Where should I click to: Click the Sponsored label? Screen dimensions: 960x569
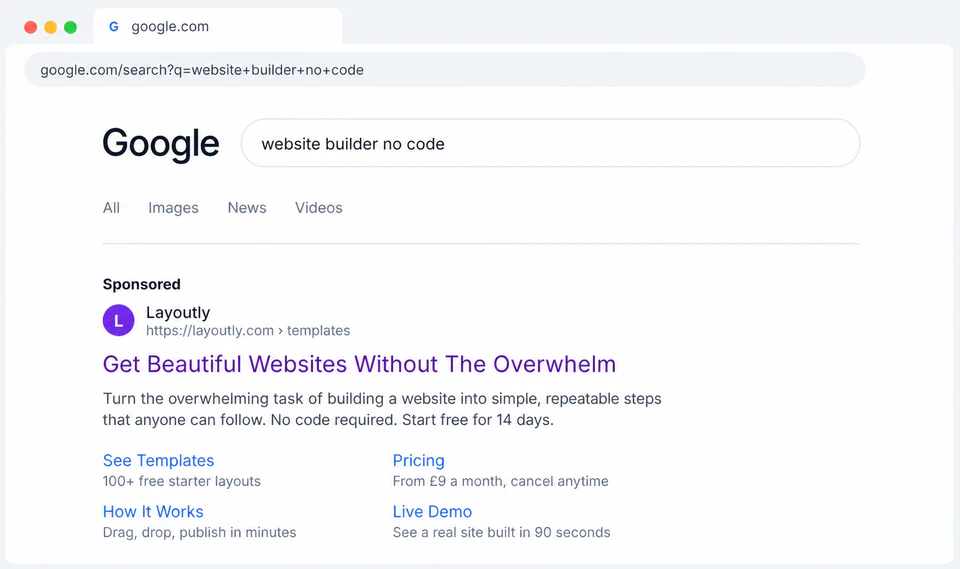point(141,284)
